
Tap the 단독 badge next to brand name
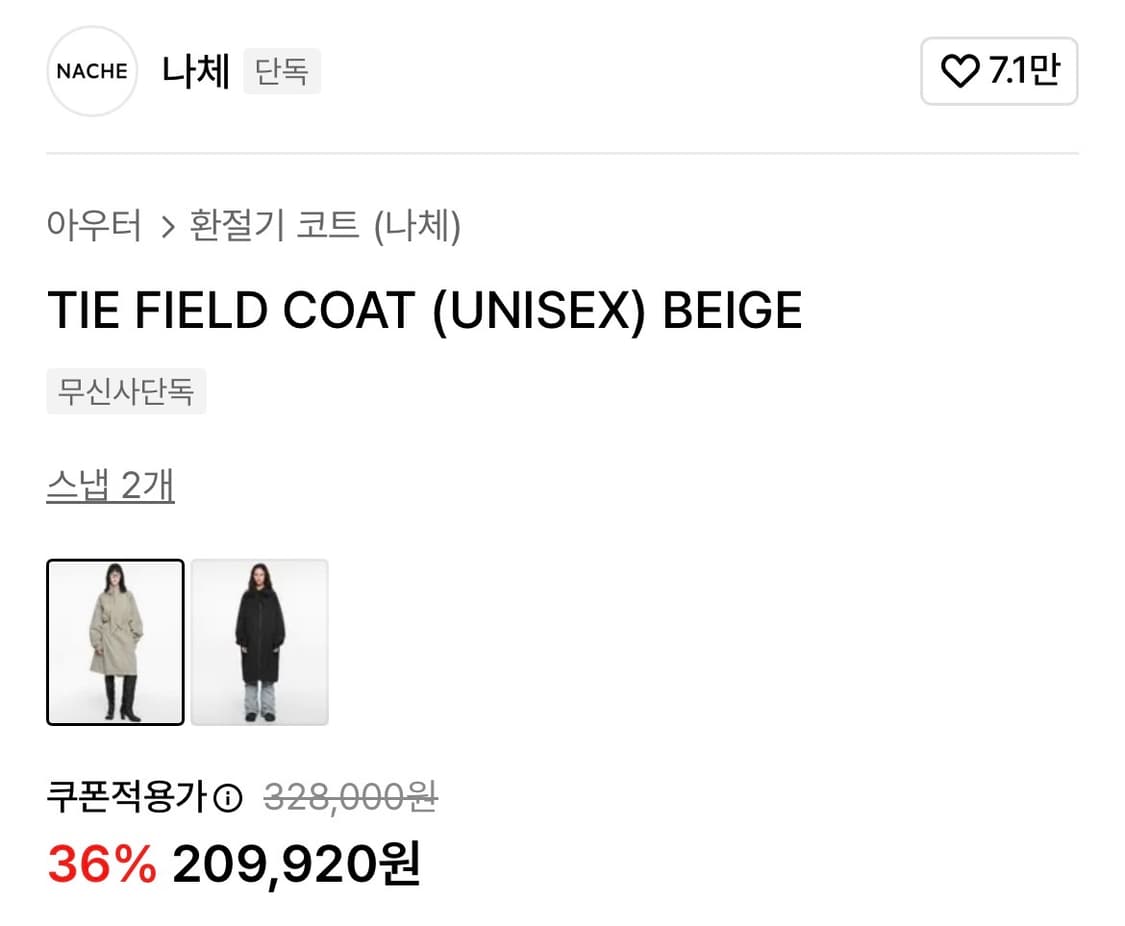tap(281, 71)
